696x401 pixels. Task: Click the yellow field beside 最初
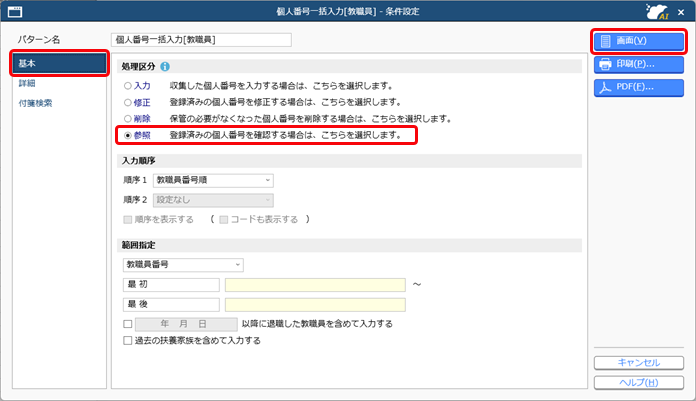(315, 285)
